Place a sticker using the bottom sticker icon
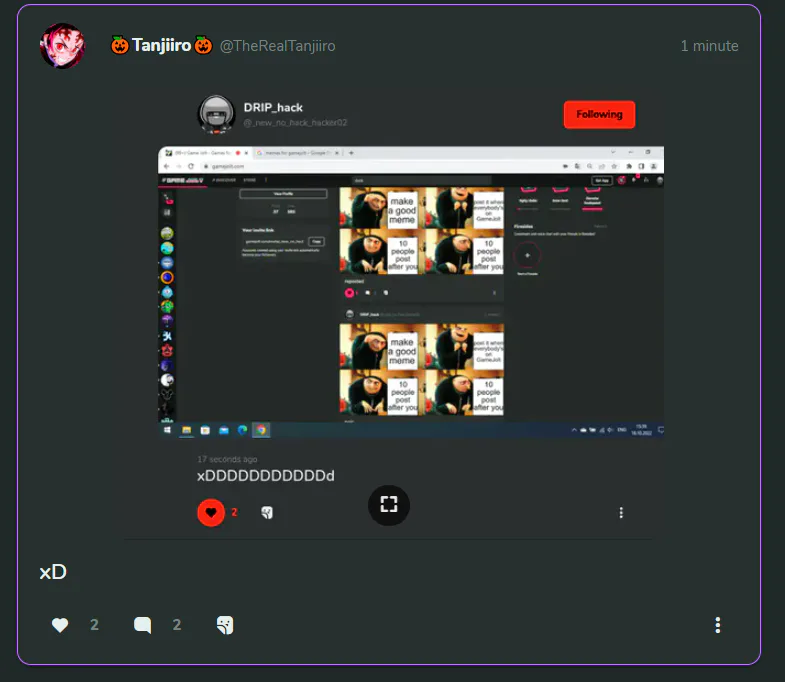Viewport: 785px width, 682px height. (225, 624)
